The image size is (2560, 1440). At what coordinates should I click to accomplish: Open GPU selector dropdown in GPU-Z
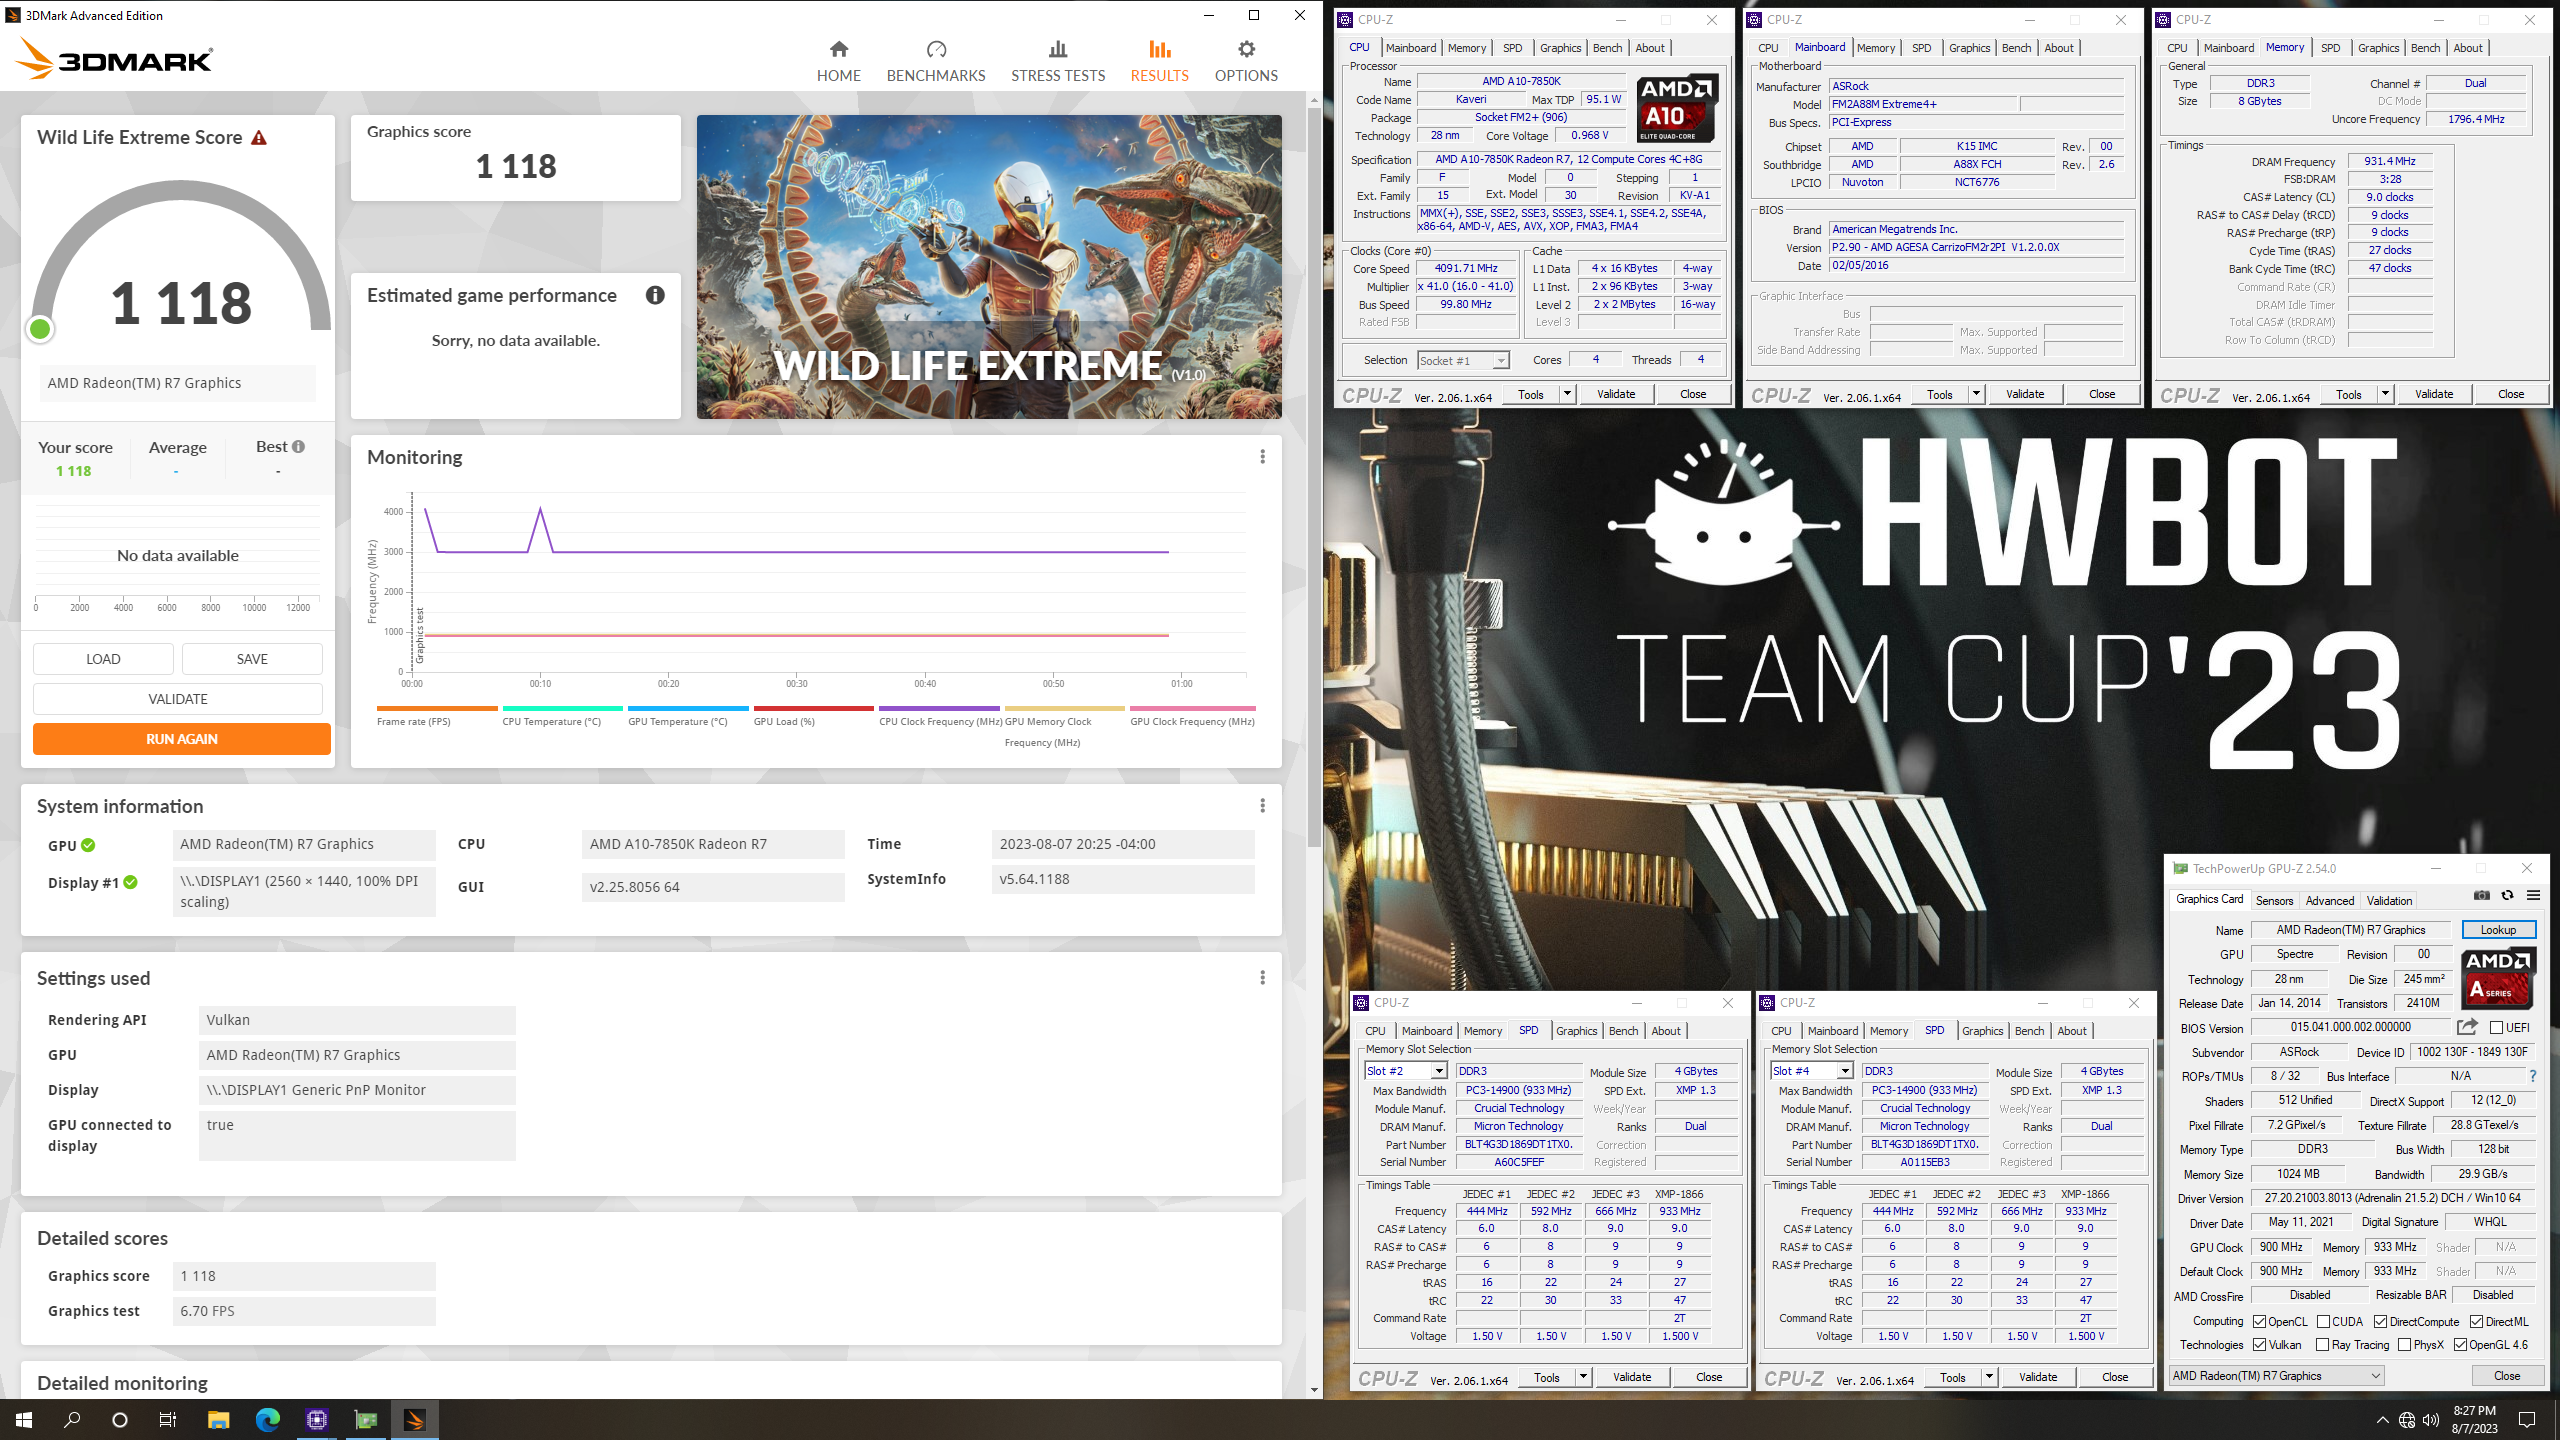[x=2276, y=1376]
